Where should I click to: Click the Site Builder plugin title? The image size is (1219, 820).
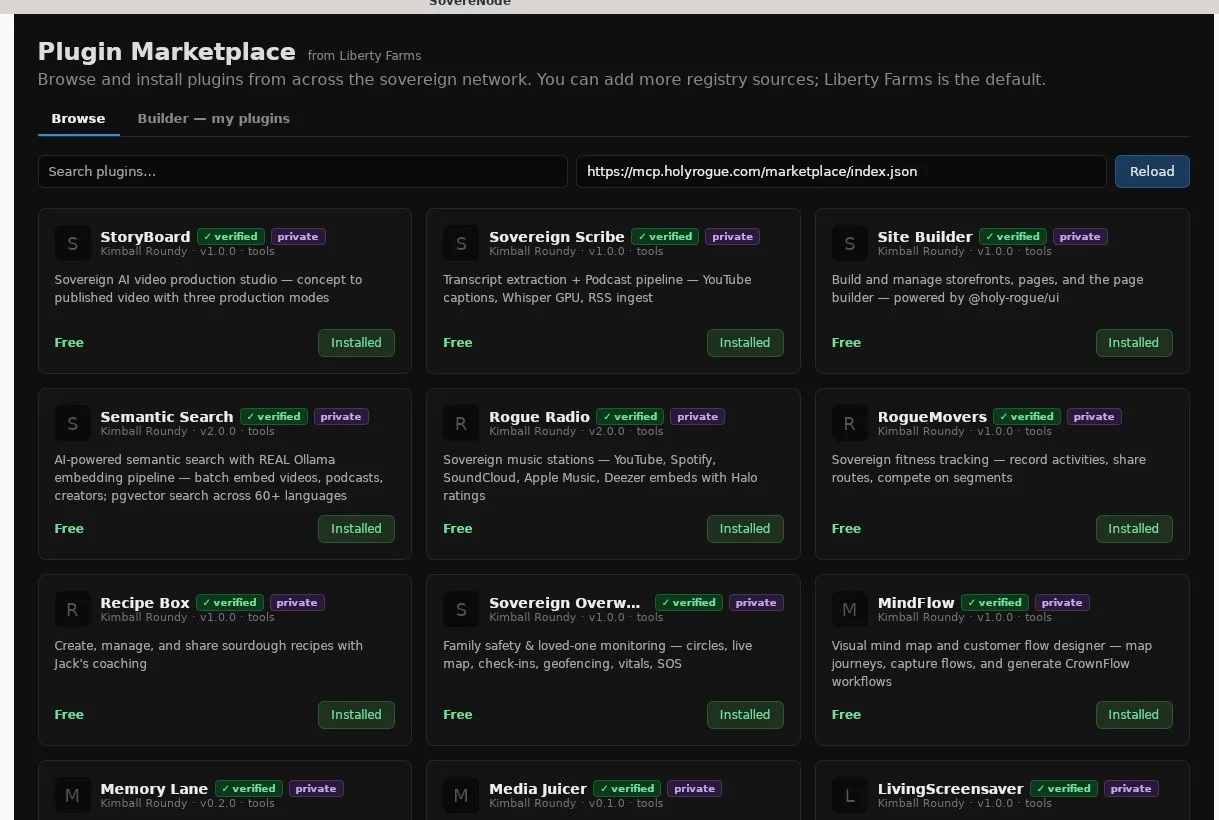coord(925,237)
